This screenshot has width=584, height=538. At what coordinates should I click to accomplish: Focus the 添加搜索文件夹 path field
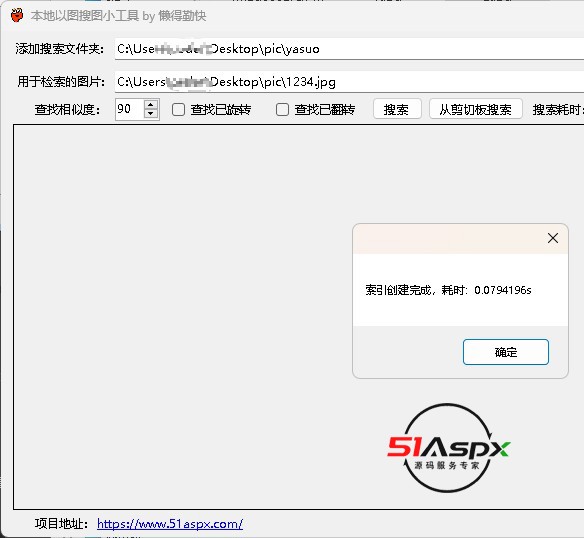pyautogui.click(x=349, y=49)
